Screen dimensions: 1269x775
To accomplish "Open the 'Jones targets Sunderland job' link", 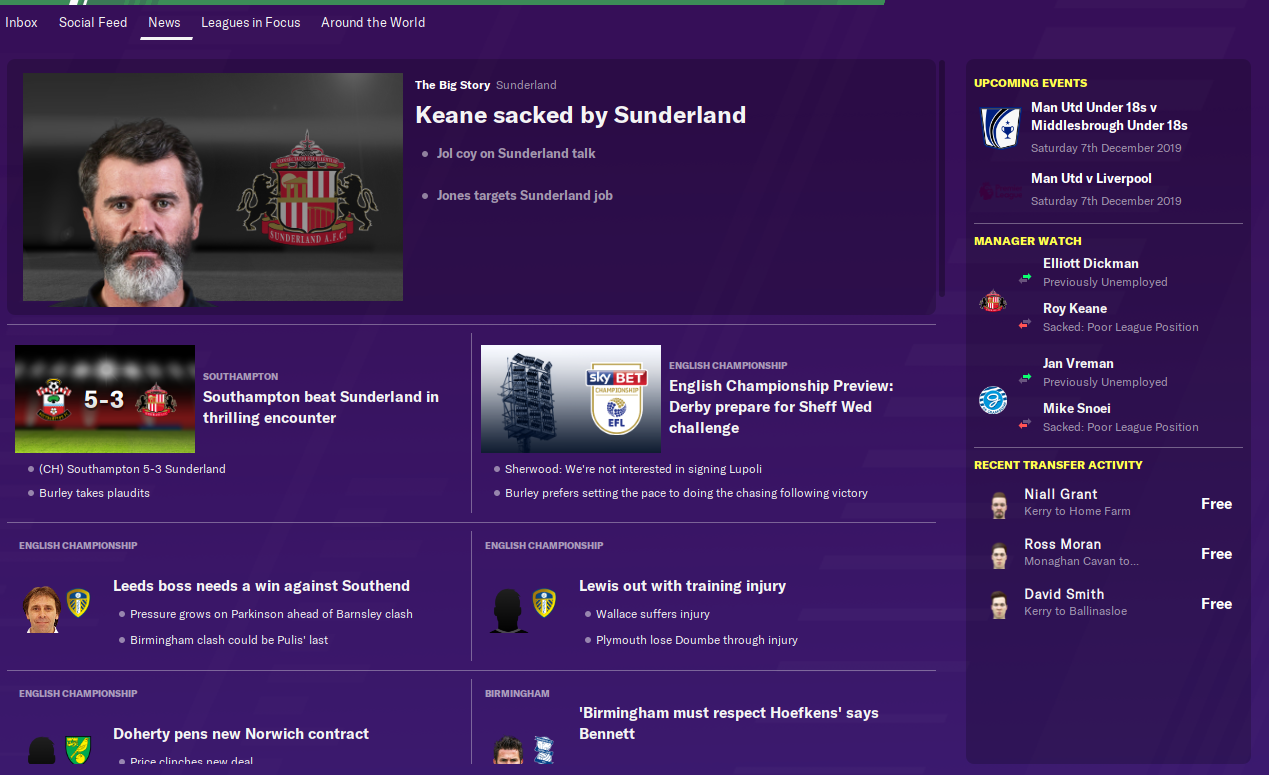I will coord(525,196).
